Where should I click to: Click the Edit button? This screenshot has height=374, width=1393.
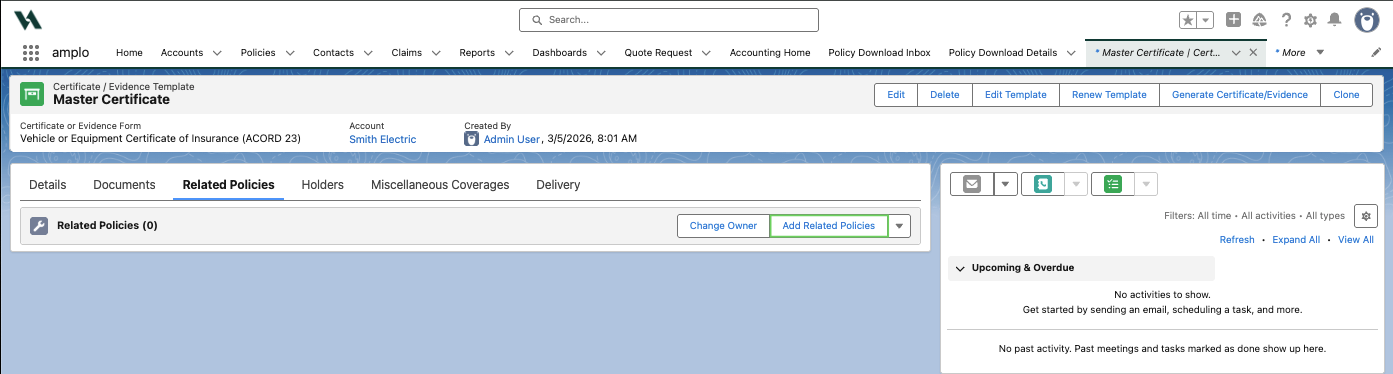click(x=896, y=94)
